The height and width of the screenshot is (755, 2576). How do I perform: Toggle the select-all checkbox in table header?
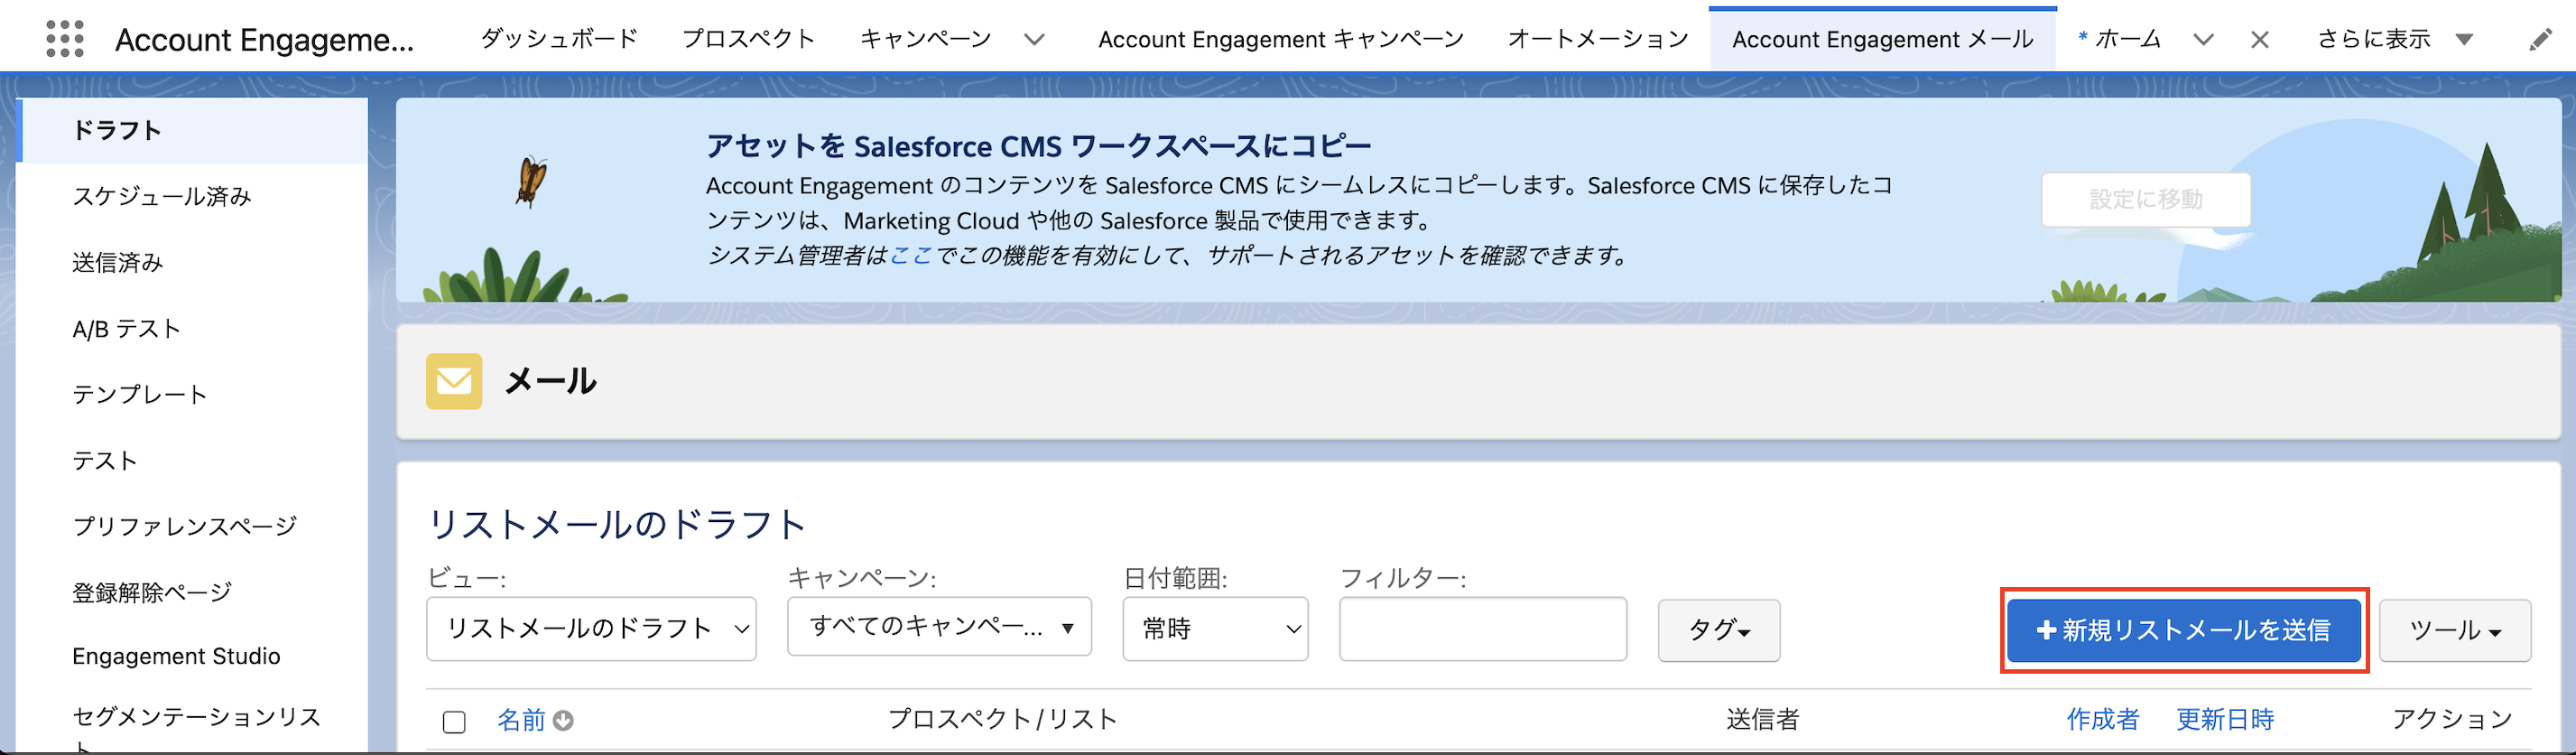point(454,721)
